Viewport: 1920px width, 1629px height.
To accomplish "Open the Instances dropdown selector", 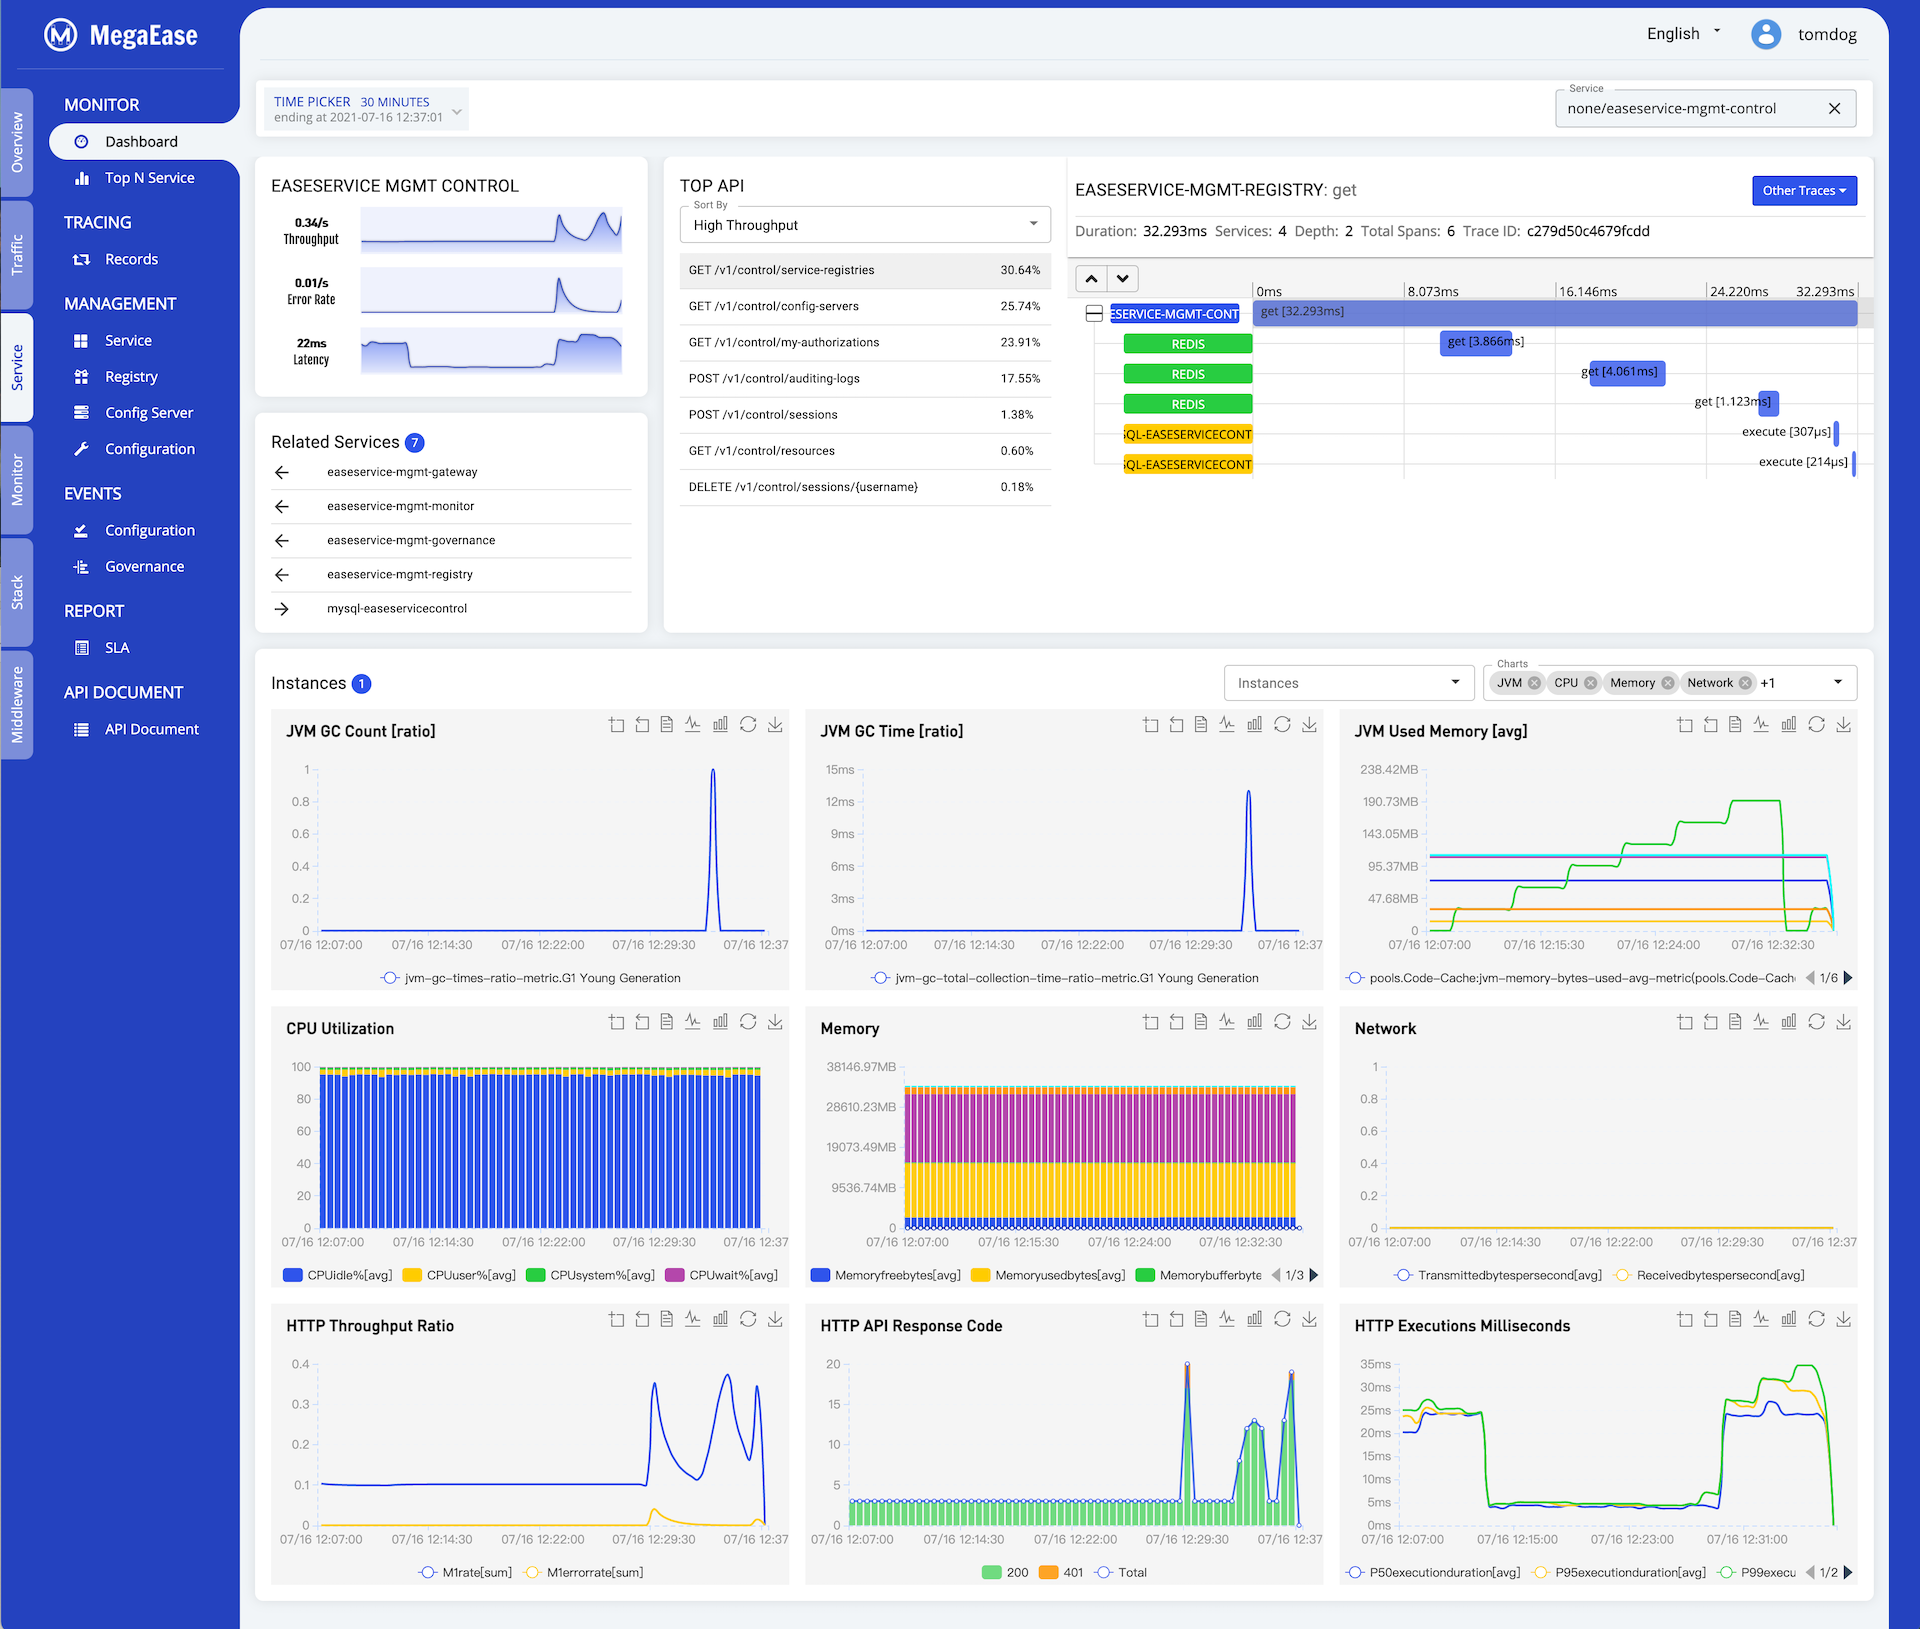I will coord(1346,680).
